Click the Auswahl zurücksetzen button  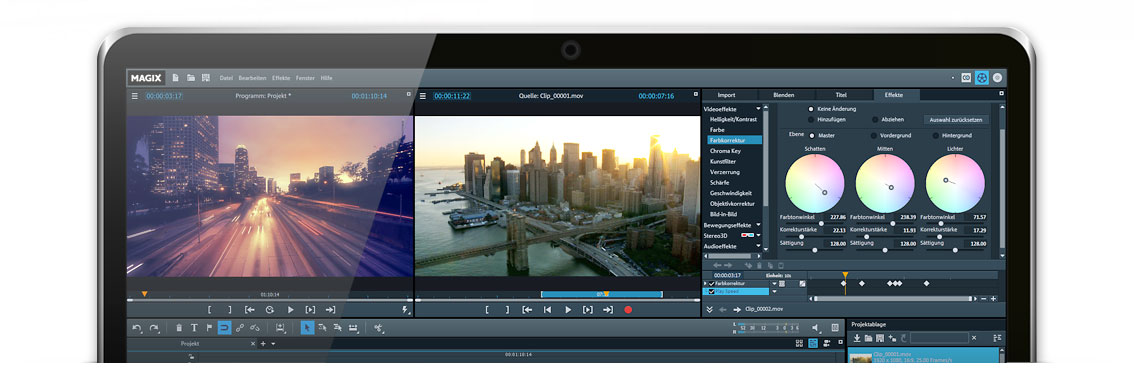pyautogui.click(x=956, y=119)
